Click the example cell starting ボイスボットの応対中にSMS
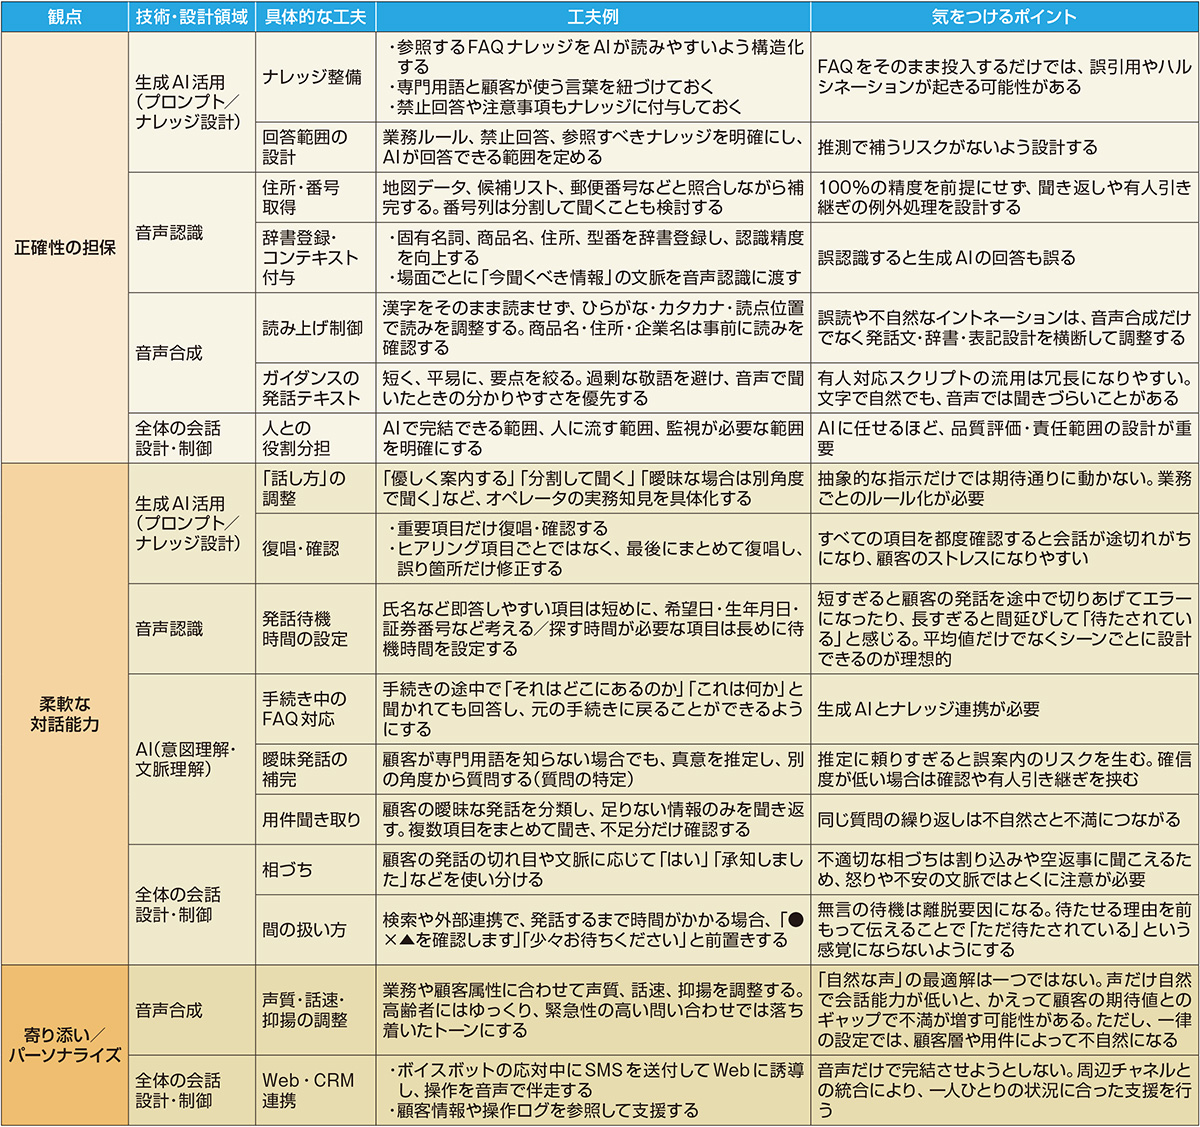Screen dimensions: 1200x1127 [593, 1090]
